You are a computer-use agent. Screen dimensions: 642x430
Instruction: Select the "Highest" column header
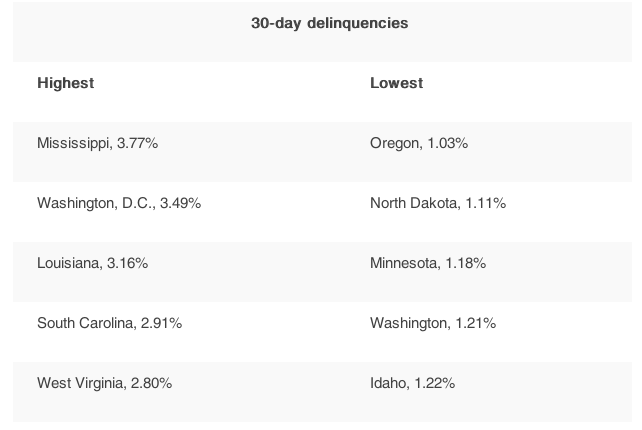coord(65,83)
